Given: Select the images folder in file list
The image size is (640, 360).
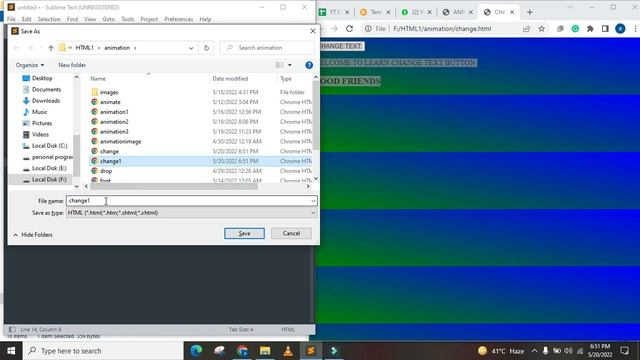Looking at the screenshot, I should coord(109,92).
